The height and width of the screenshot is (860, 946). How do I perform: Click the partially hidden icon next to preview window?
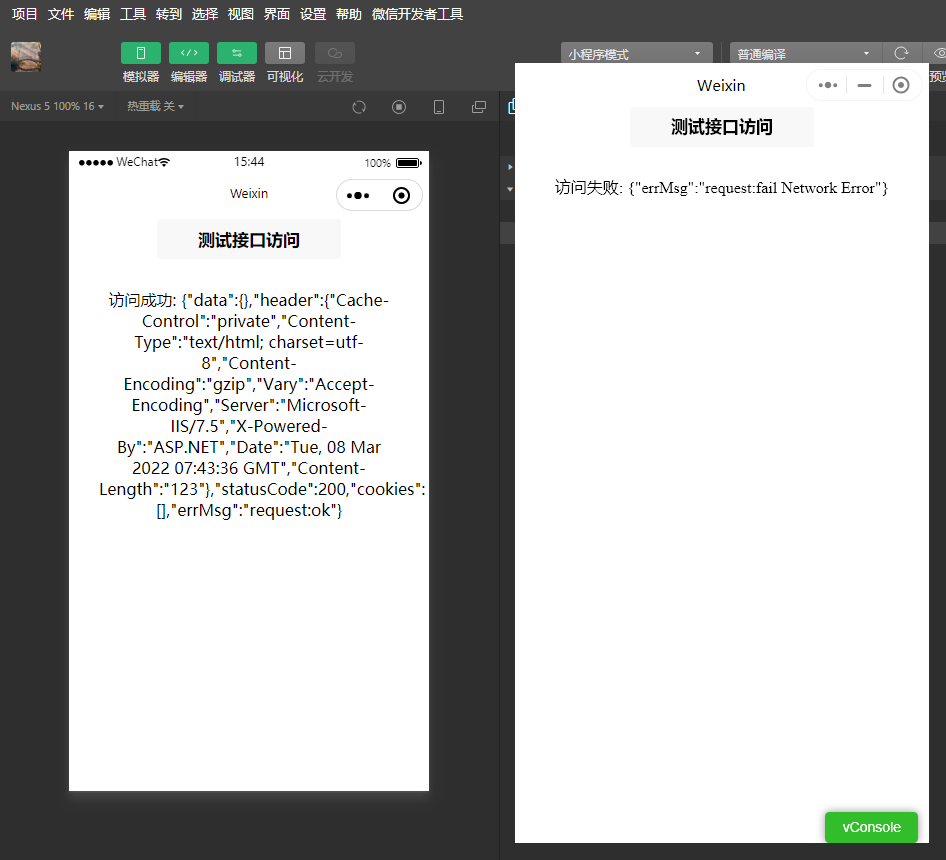[x=511, y=106]
